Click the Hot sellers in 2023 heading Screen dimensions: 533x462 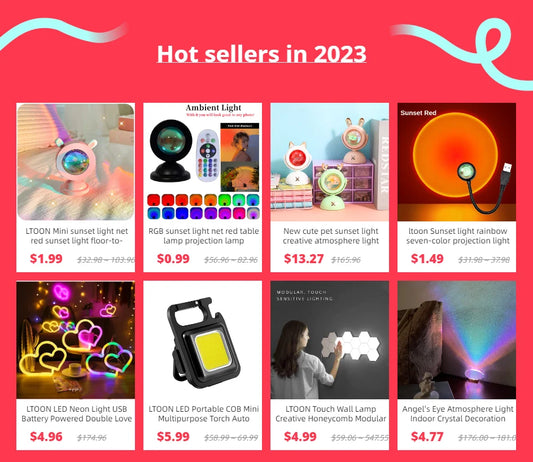coord(261,54)
